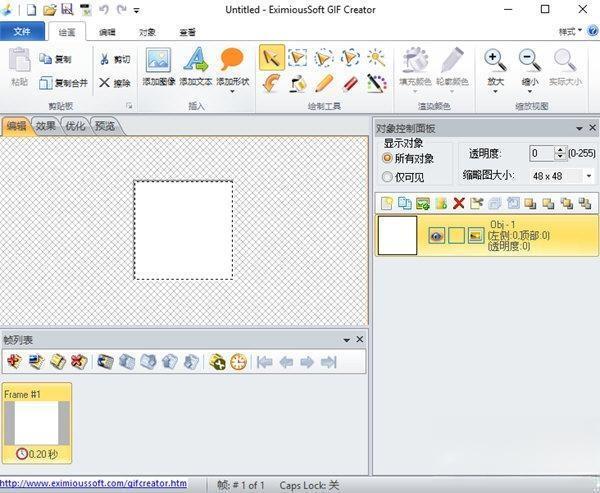Click the white square on the canvas

coord(183,230)
